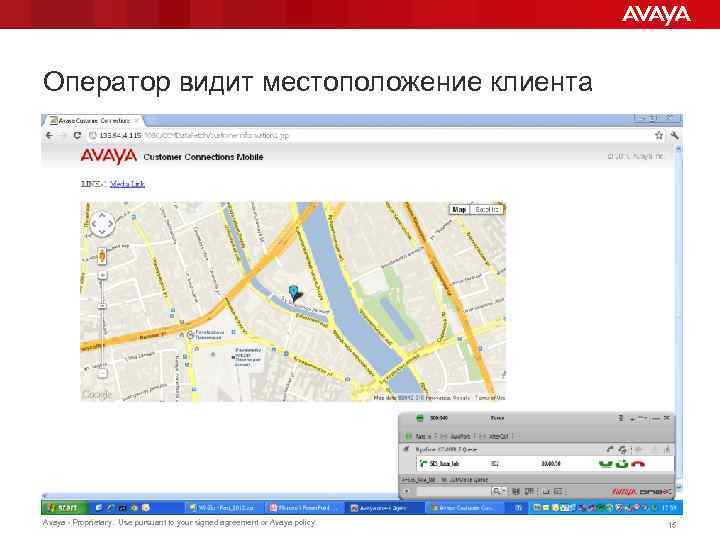Go back using the browser back arrow
The height and width of the screenshot is (540, 720).
click(50, 135)
